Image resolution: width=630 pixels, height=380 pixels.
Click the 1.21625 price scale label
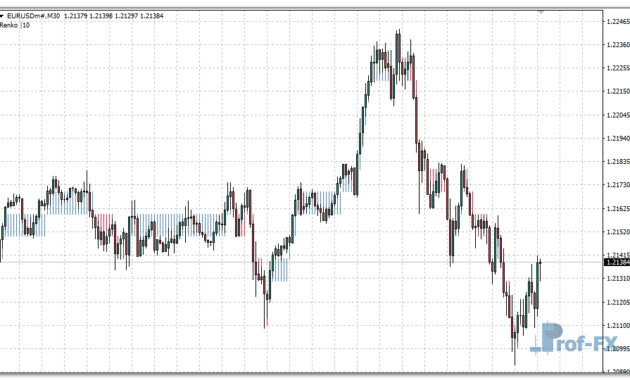[x=618, y=208]
